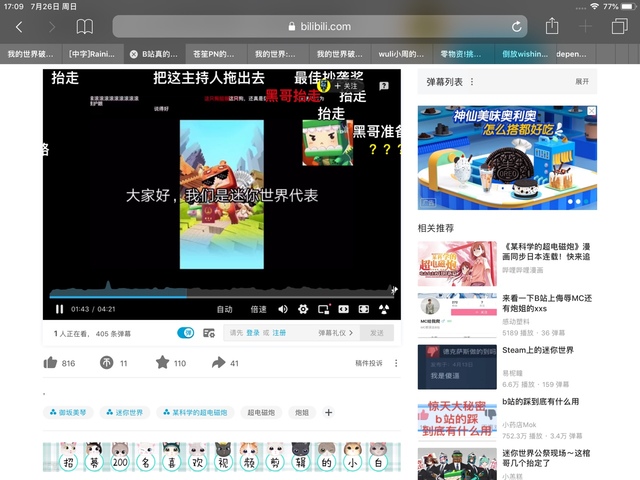This screenshot has width=640, height=480.
Task: Select the 御坂美琴 tag
Action: (68, 412)
